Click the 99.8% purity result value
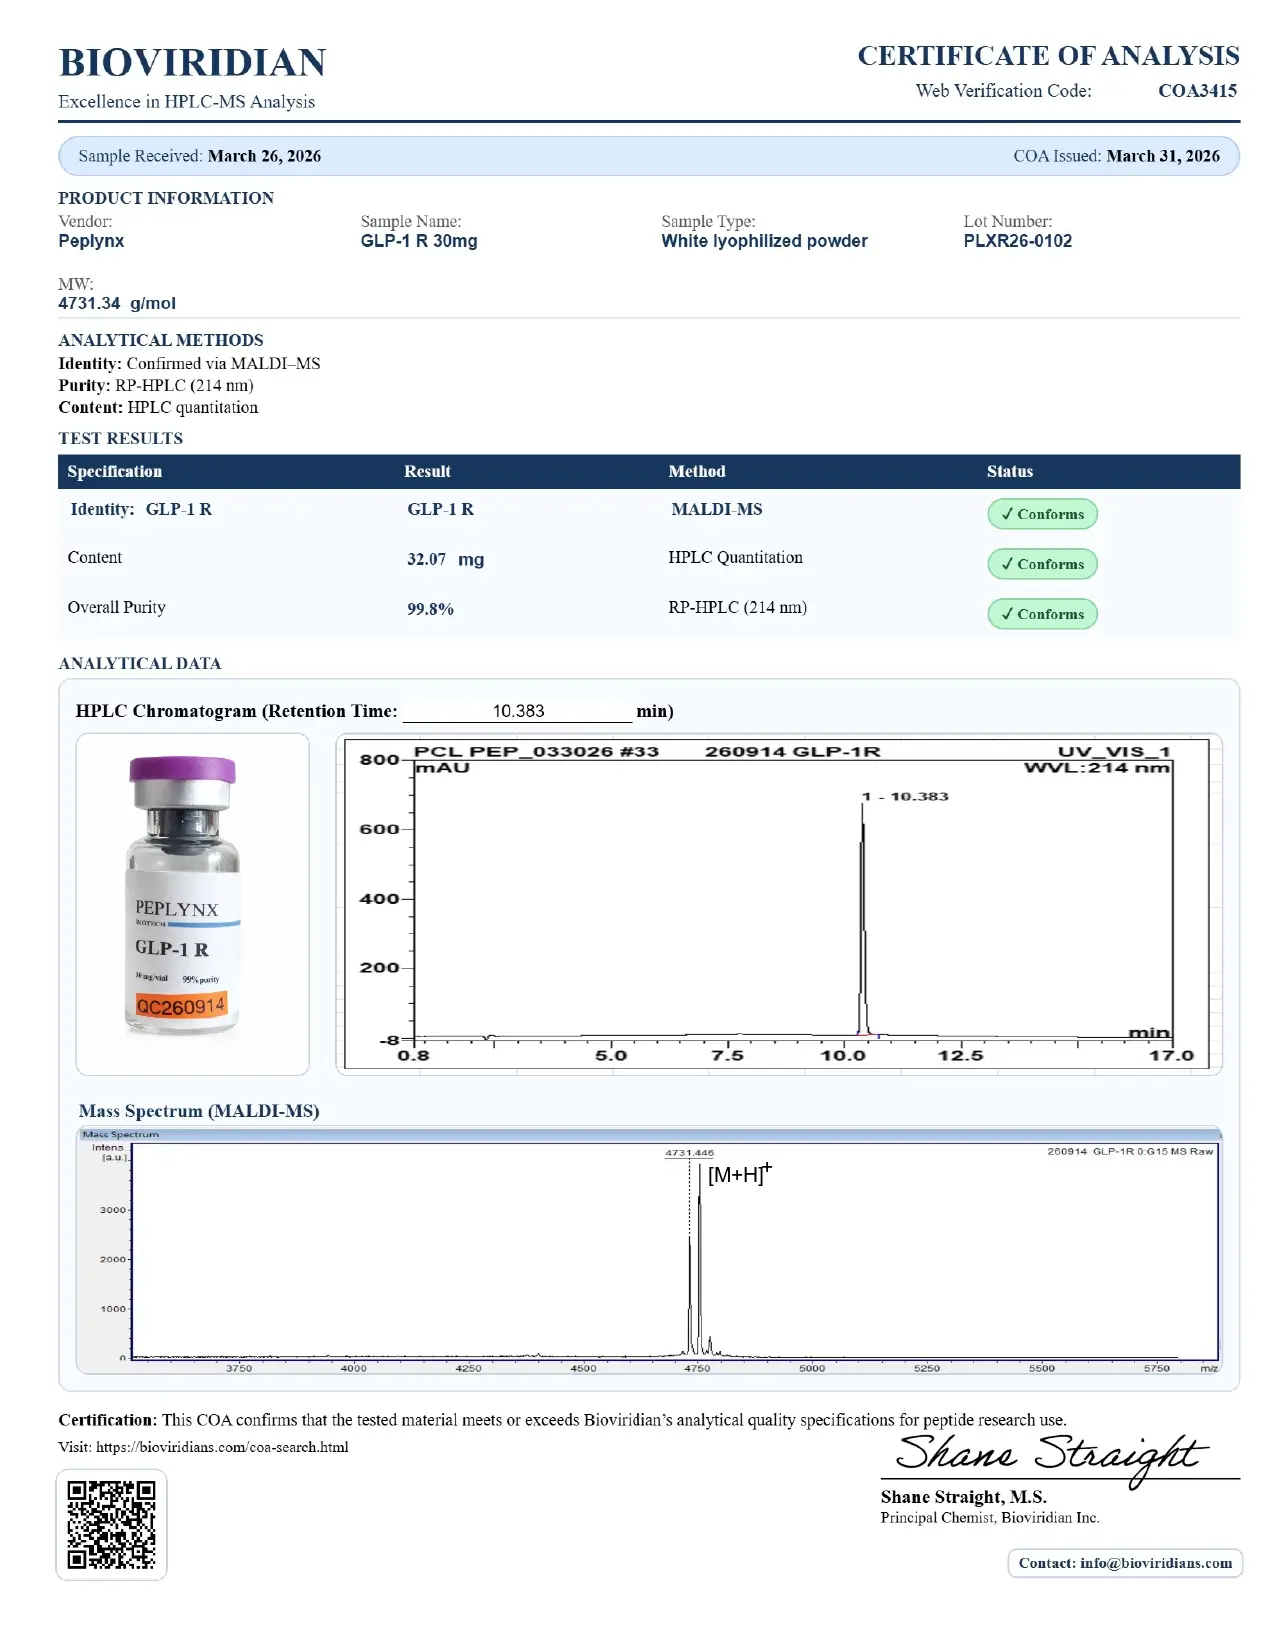The width and height of the screenshot is (1275, 1650). [430, 609]
